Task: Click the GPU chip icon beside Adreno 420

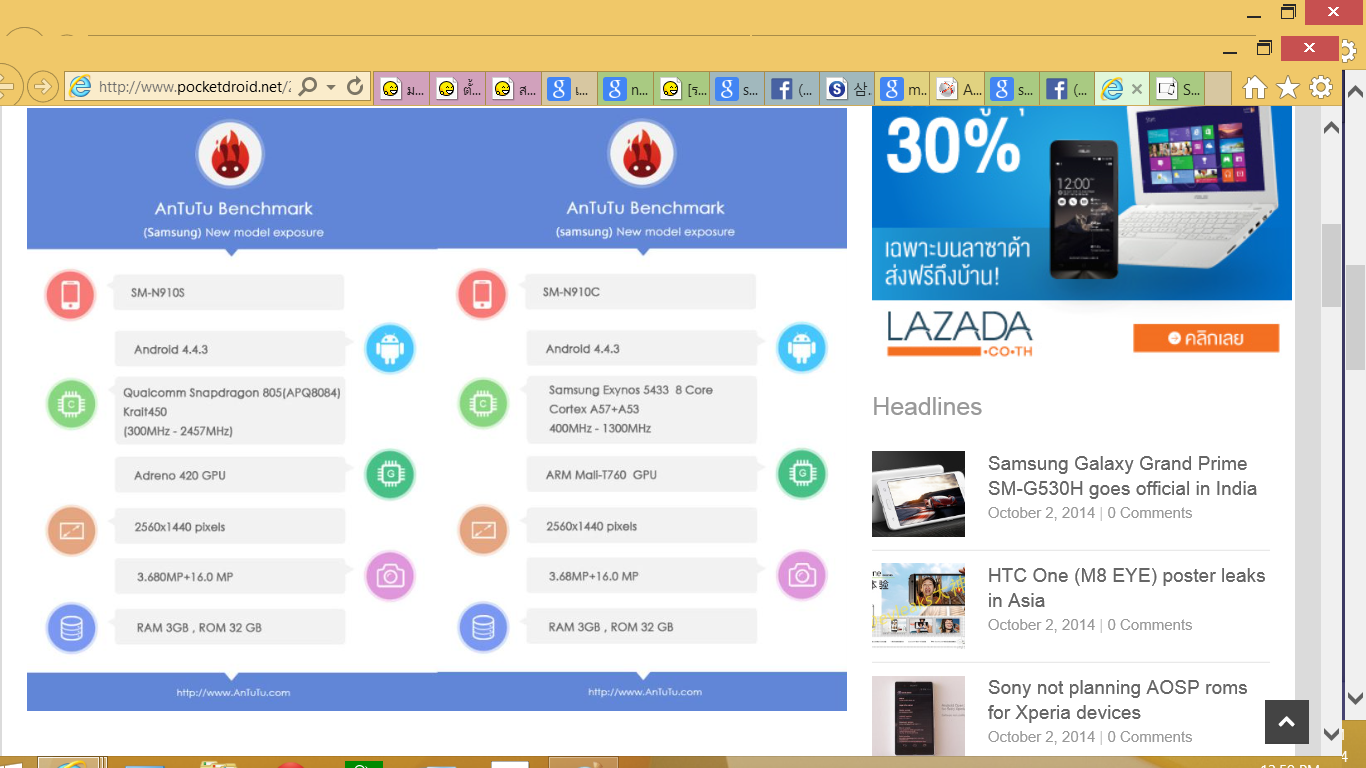Action: (x=389, y=474)
